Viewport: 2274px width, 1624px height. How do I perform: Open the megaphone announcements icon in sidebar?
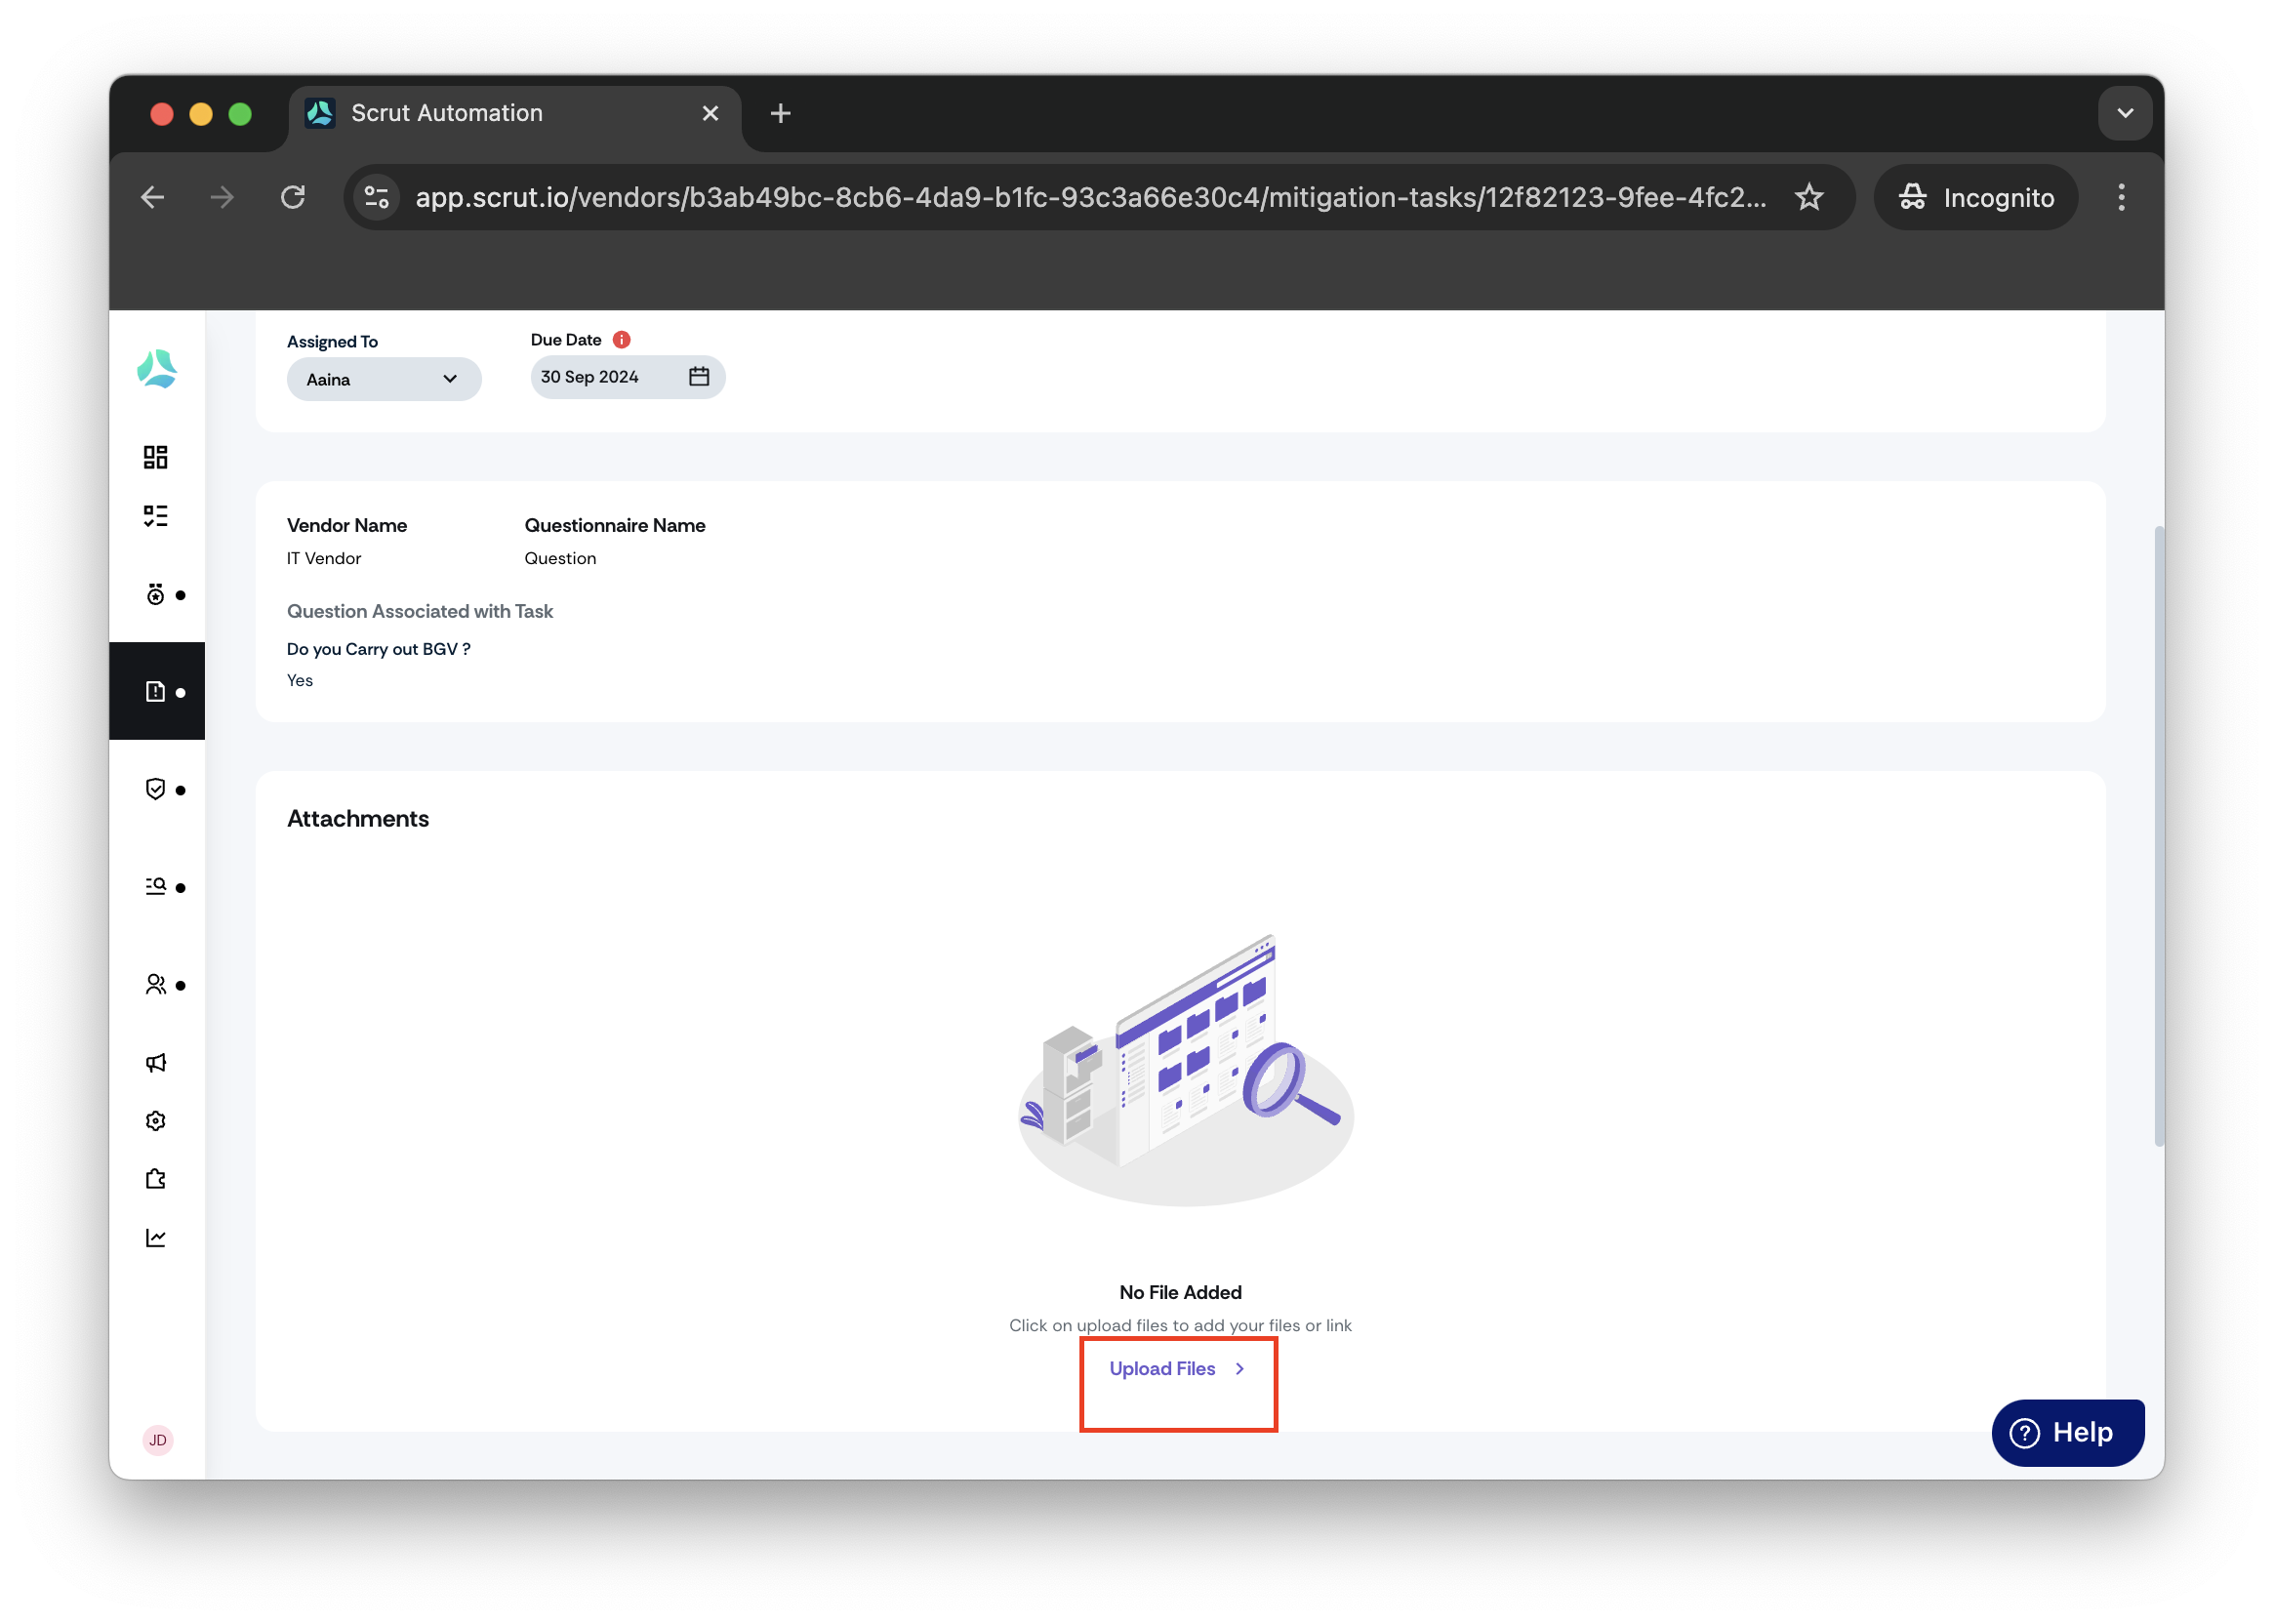155,1063
